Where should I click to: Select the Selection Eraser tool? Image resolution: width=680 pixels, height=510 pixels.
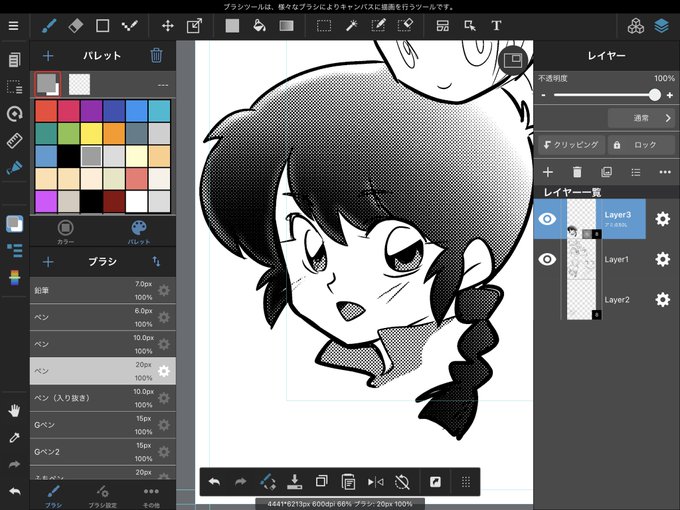(405, 26)
